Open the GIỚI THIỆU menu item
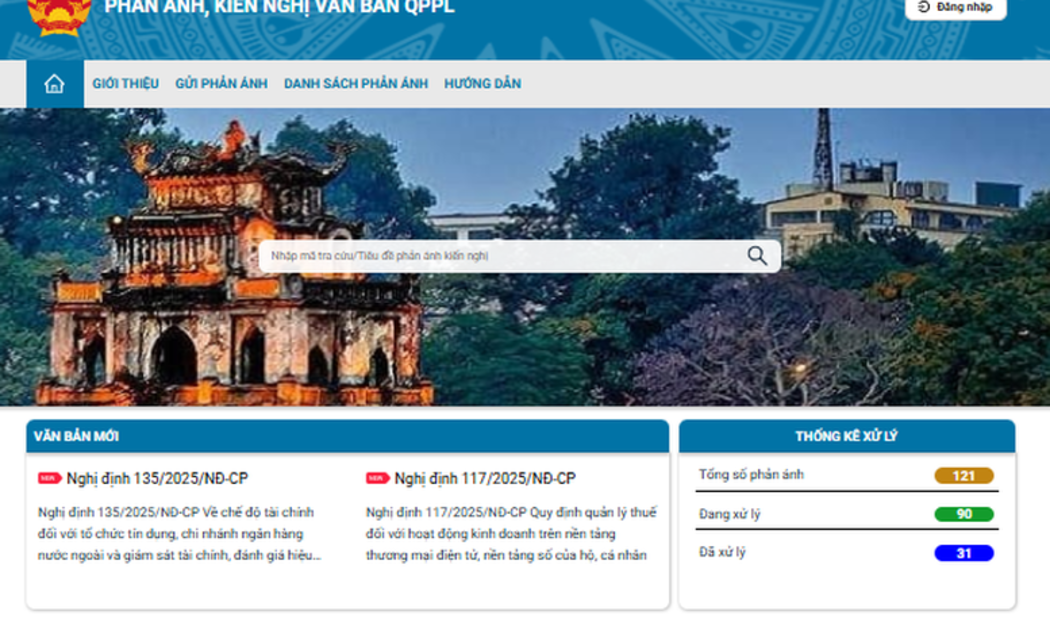 point(125,84)
